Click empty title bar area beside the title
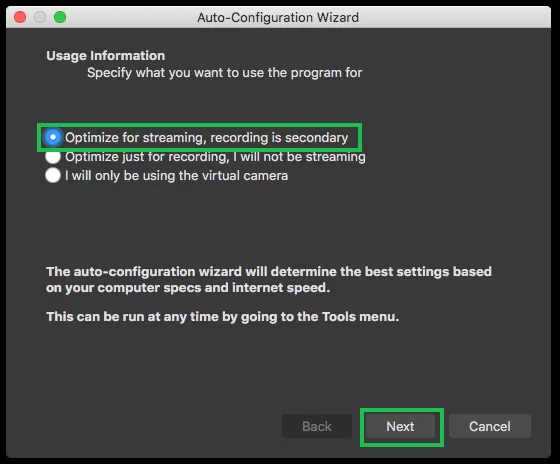This screenshot has width=560, height=464. click(x=454, y=17)
